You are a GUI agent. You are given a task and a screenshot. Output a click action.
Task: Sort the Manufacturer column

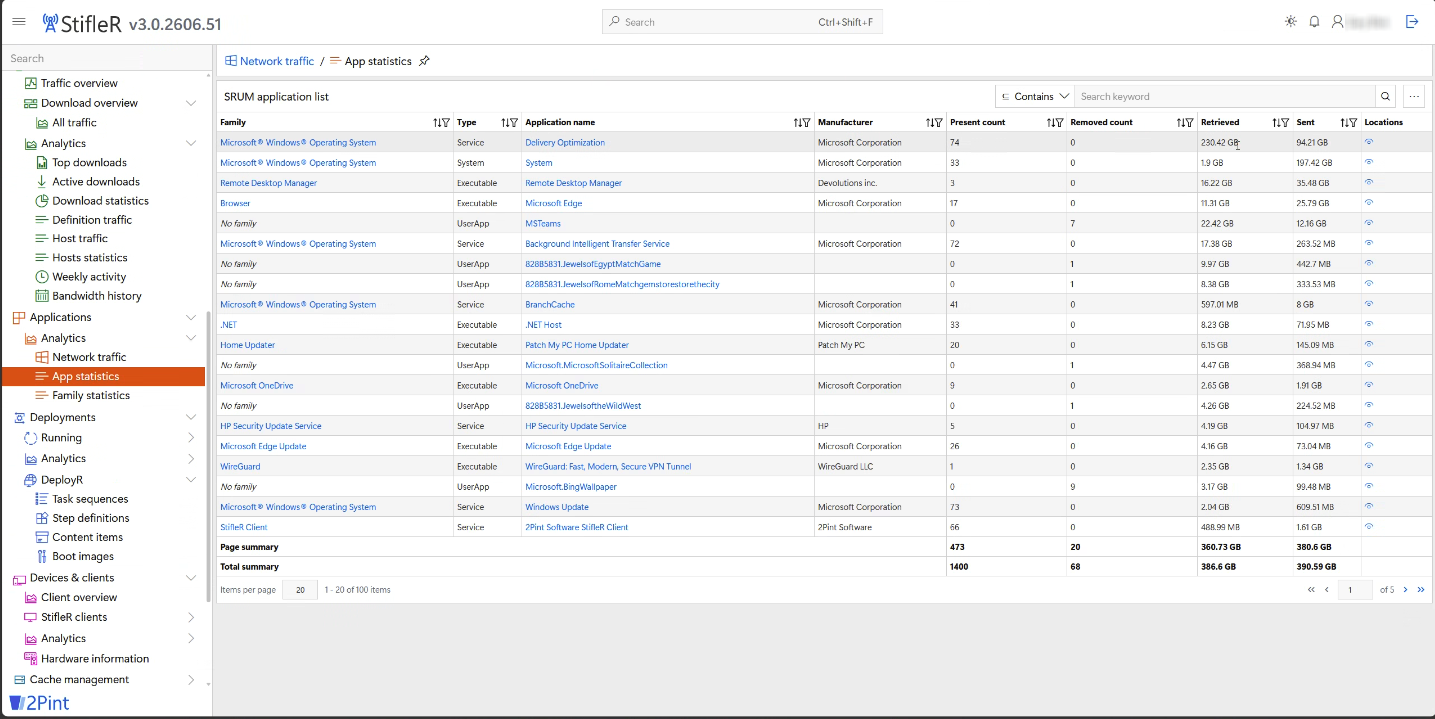pos(930,123)
